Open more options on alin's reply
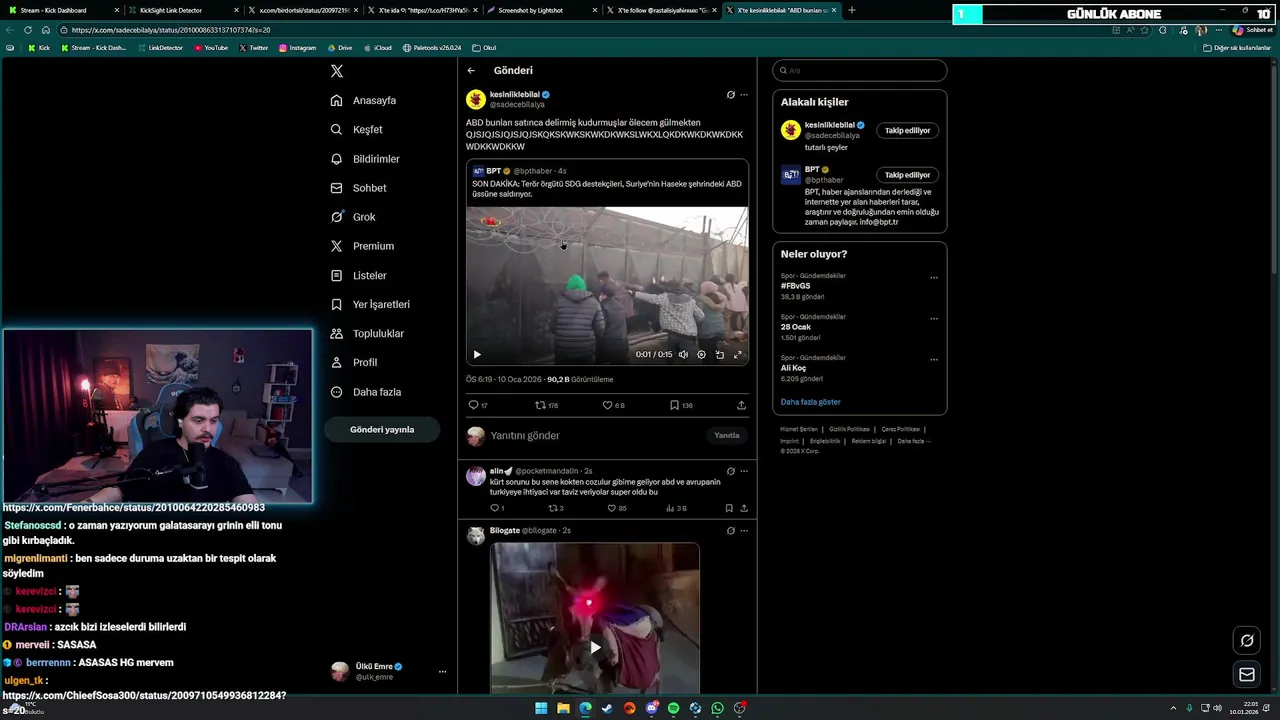 [x=743, y=471]
